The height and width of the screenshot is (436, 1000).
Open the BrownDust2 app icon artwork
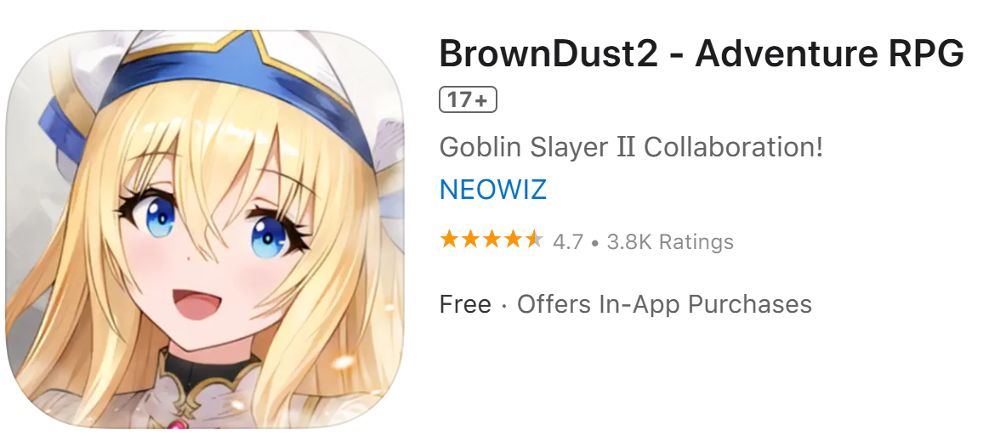click(x=205, y=228)
